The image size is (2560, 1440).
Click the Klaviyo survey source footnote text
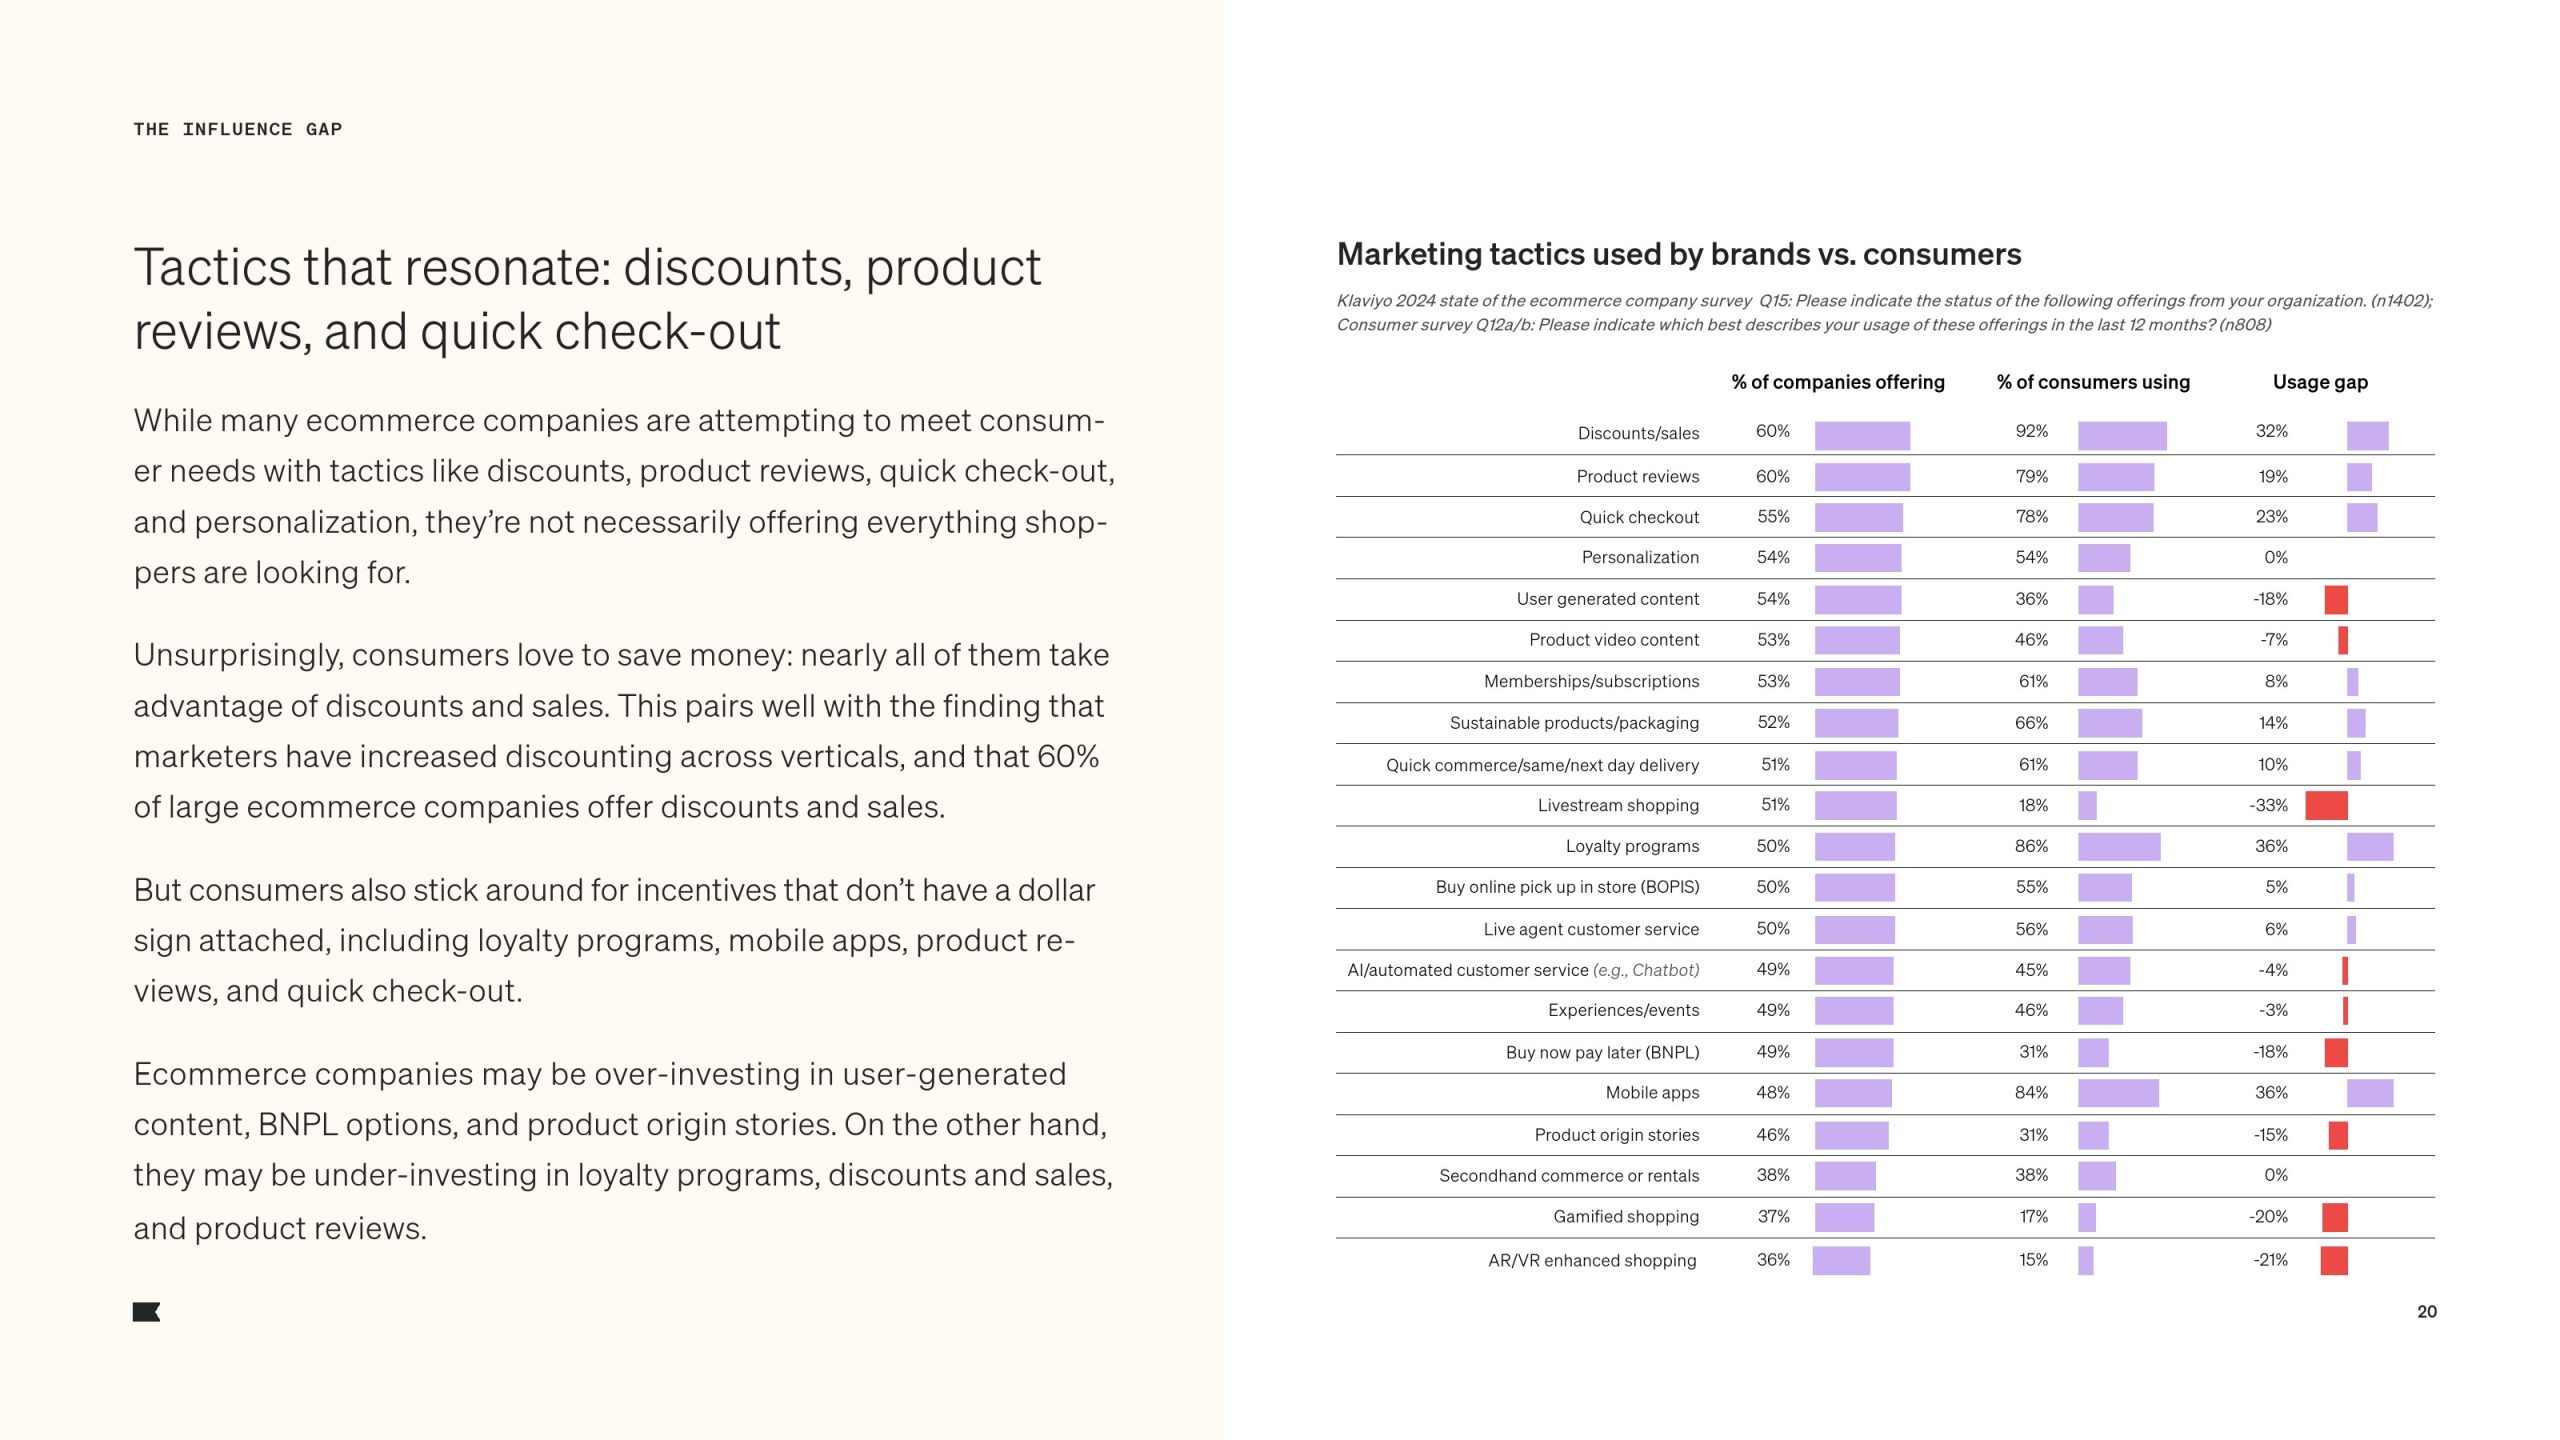(1884, 312)
